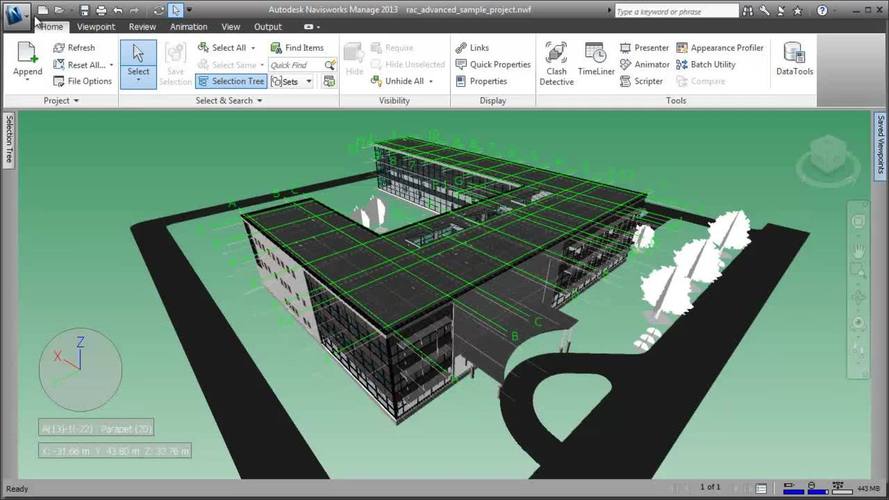Toggle the Properties window
The height and width of the screenshot is (500, 889).
(x=481, y=81)
